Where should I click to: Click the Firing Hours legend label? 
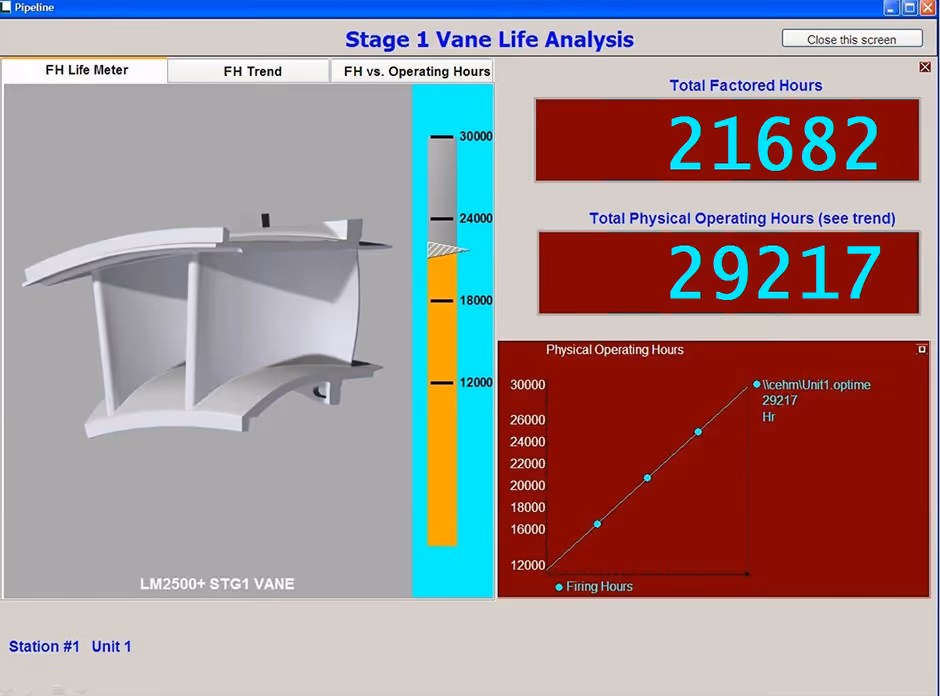point(599,586)
